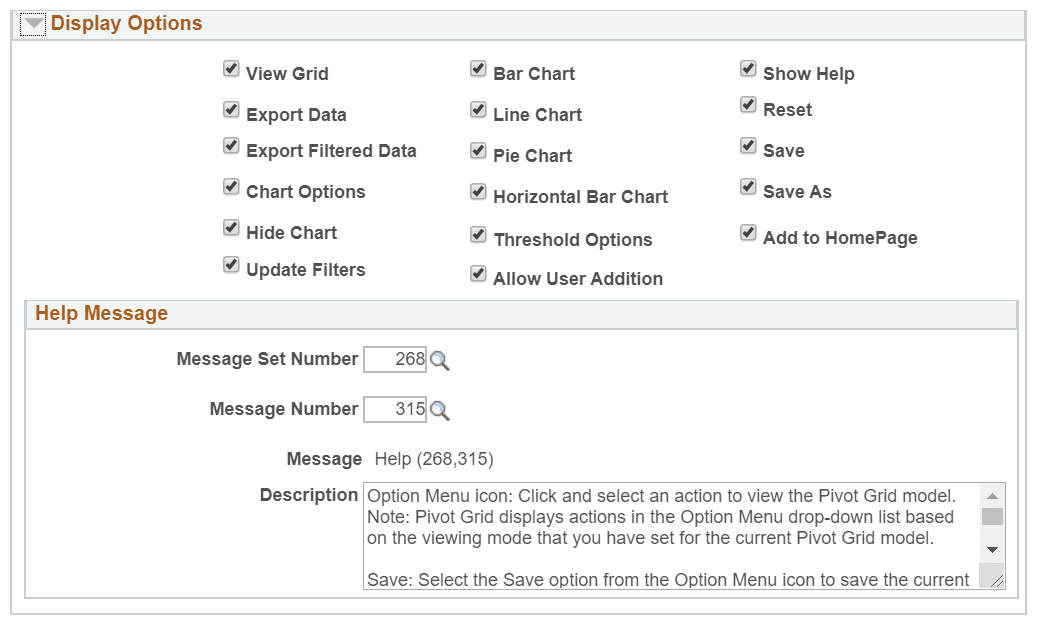Uncheck Threshold Options
This screenshot has height=623, width=1037.
point(478,234)
